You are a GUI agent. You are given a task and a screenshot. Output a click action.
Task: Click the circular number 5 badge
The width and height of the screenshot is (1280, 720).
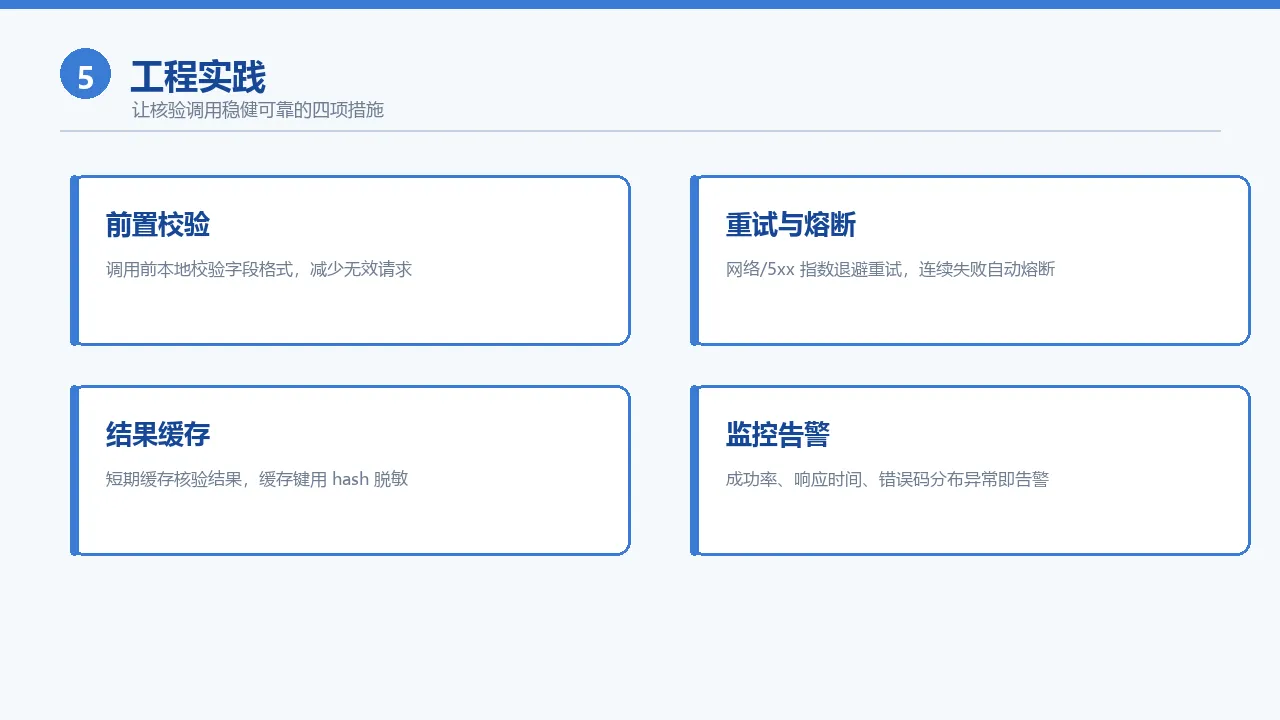pyautogui.click(x=85, y=75)
